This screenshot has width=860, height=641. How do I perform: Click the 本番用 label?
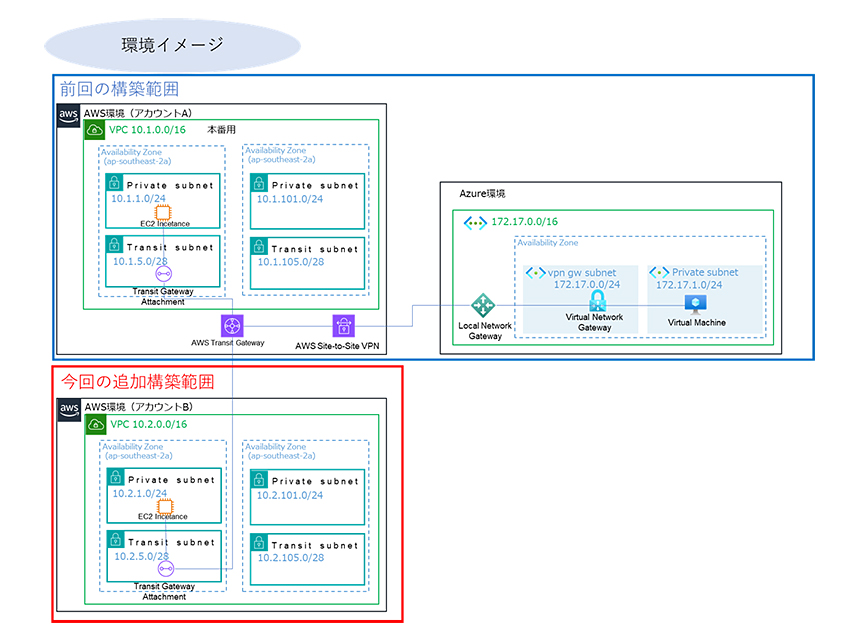221,129
